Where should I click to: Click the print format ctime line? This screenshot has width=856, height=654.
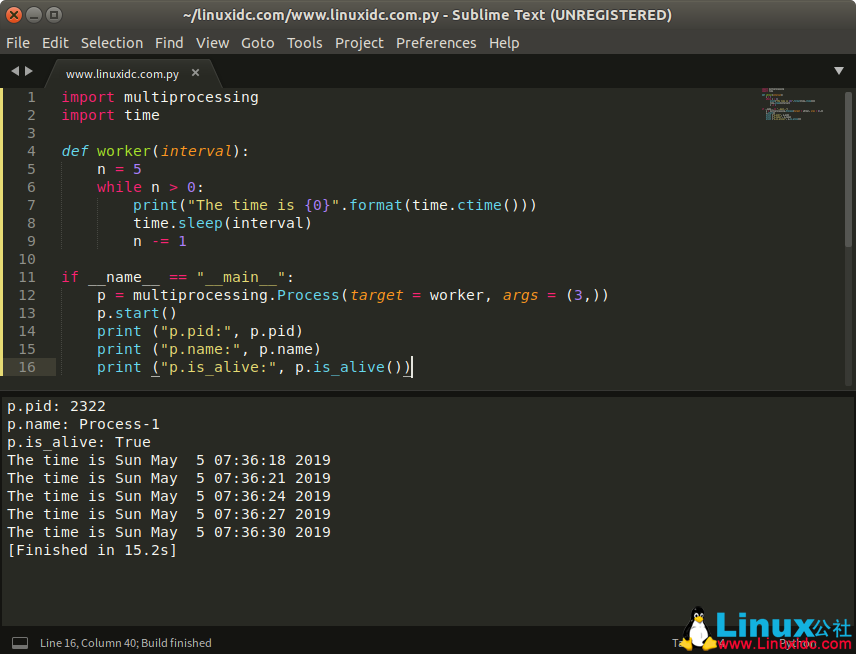coord(335,205)
